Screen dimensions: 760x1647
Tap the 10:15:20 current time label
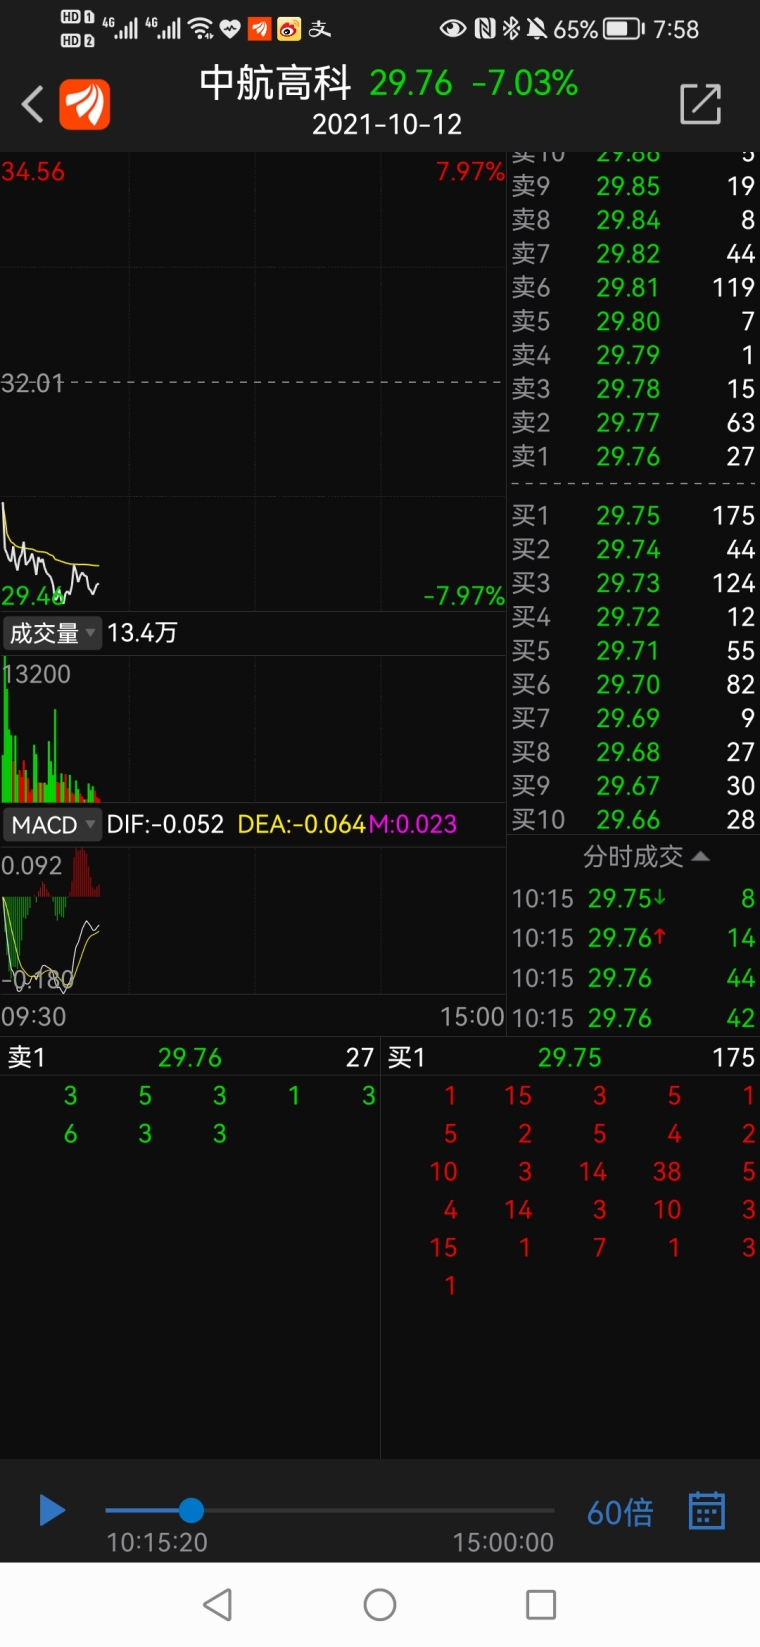[157, 1542]
